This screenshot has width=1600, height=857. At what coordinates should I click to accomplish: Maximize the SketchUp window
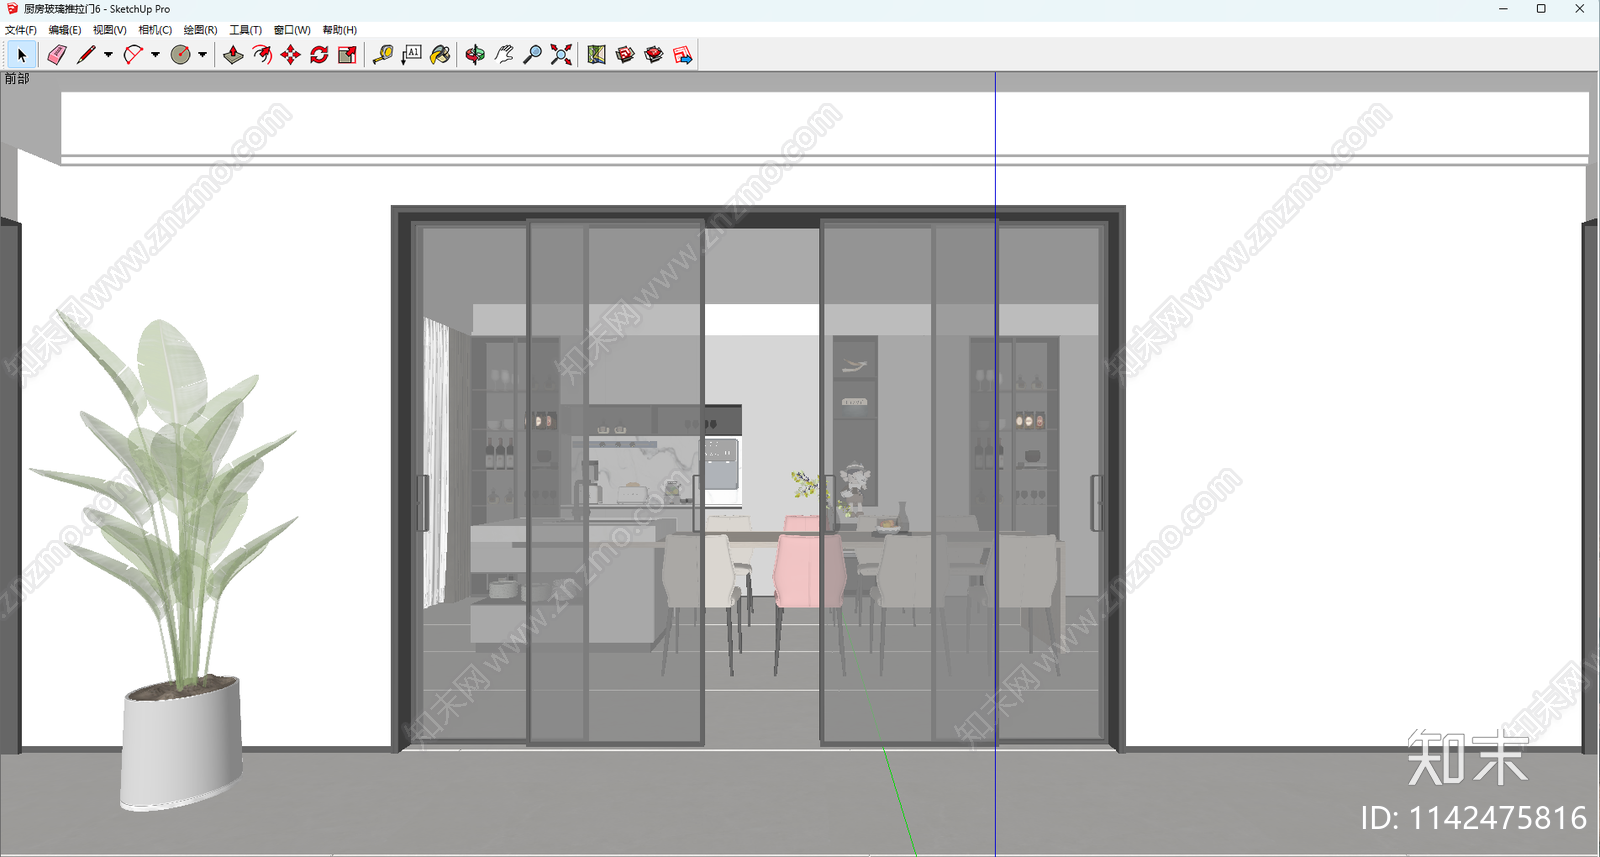(x=1541, y=9)
